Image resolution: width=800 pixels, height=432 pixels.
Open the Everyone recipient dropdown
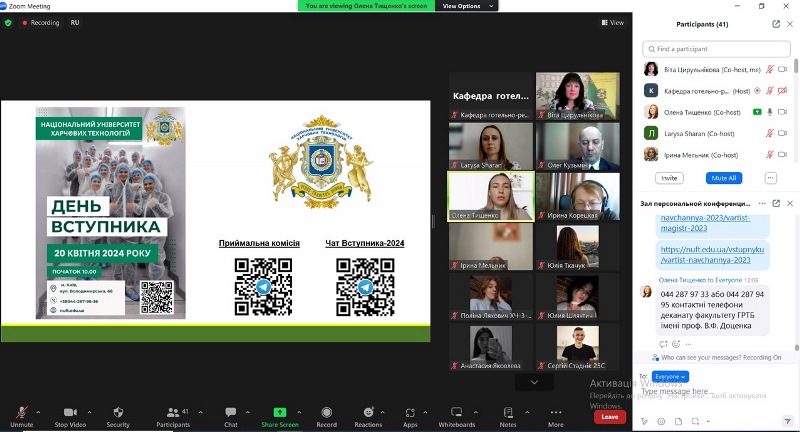[x=670, y=377]
